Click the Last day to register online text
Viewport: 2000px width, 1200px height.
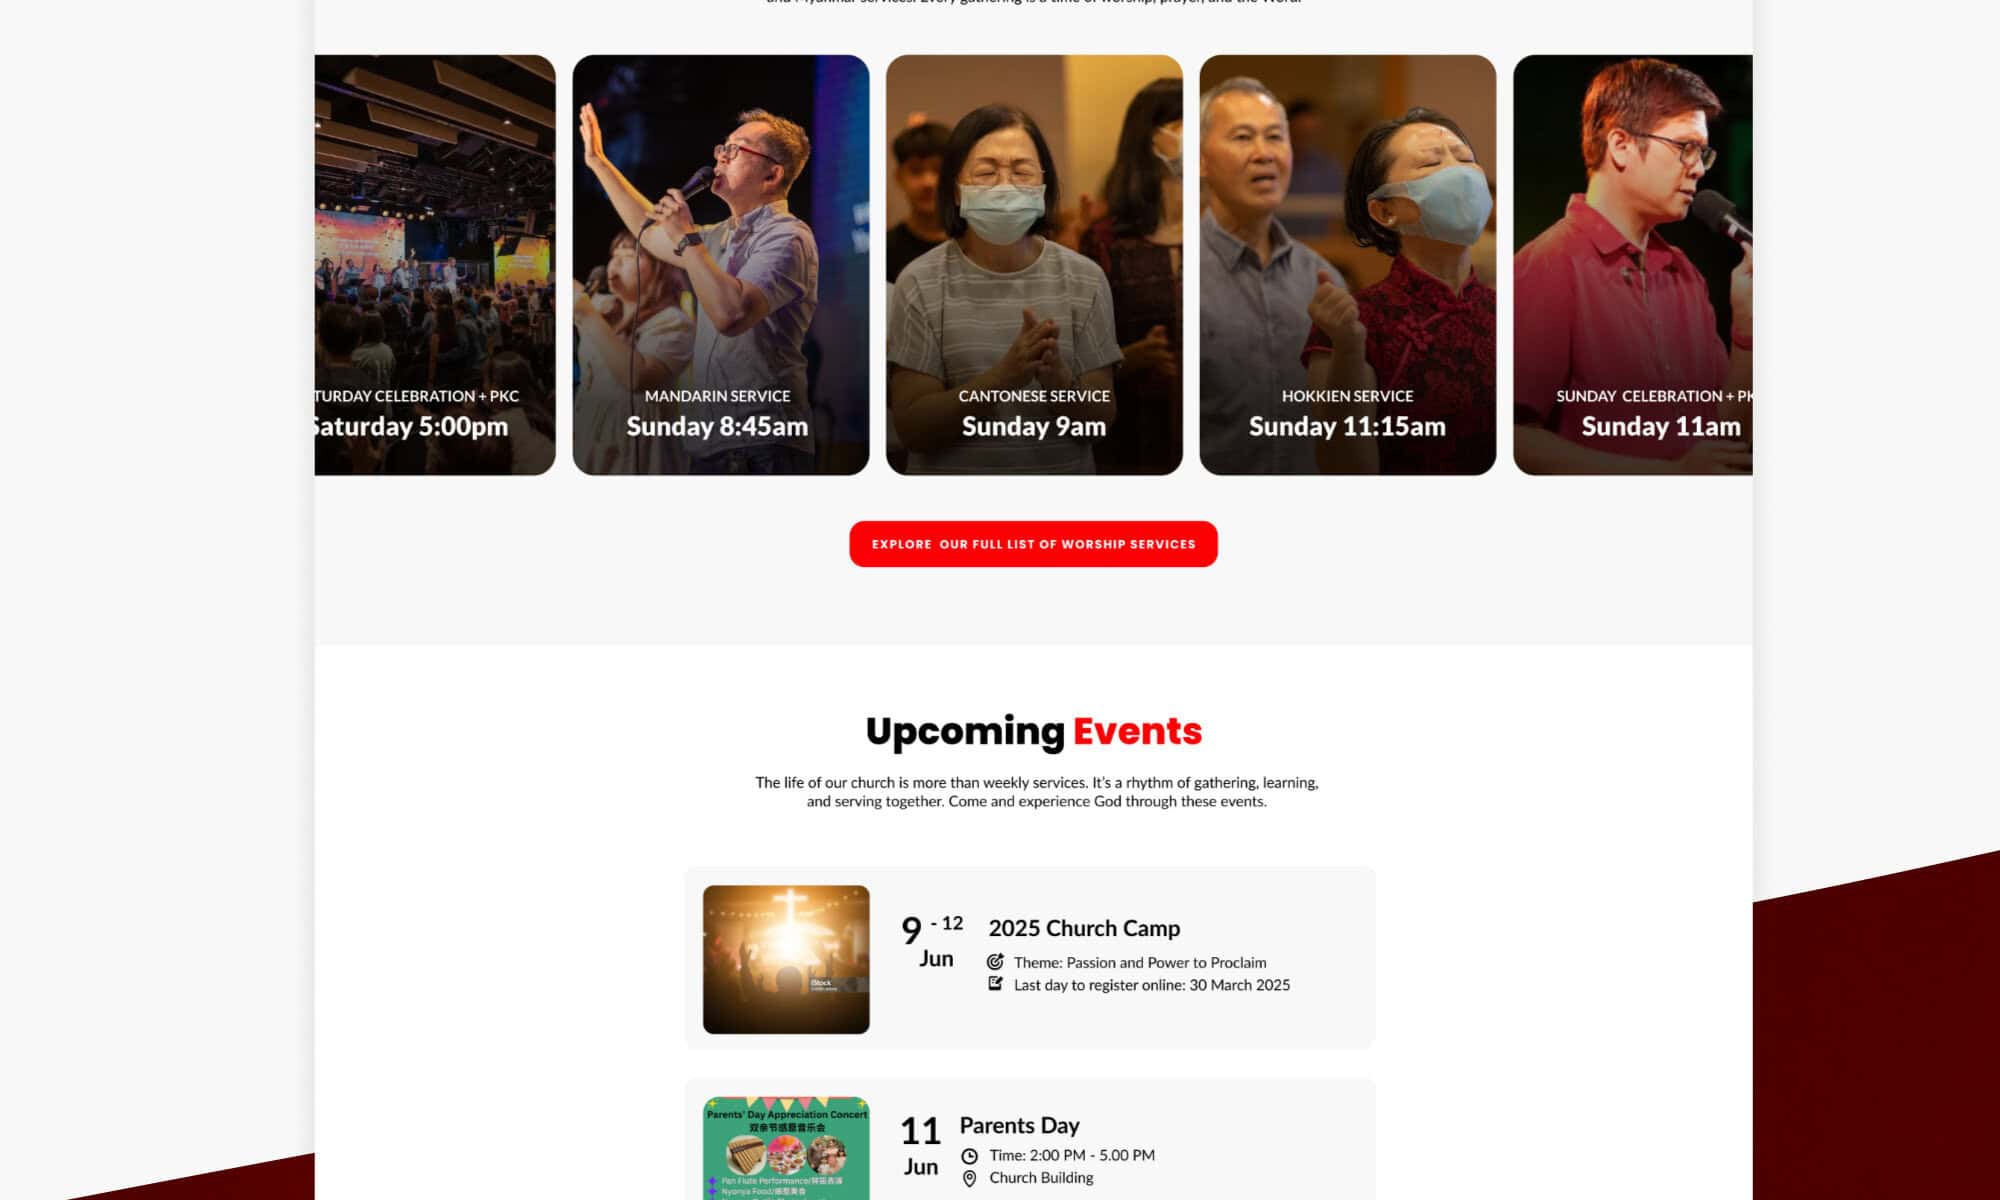pyautogui.click(x=1151, y=985)
